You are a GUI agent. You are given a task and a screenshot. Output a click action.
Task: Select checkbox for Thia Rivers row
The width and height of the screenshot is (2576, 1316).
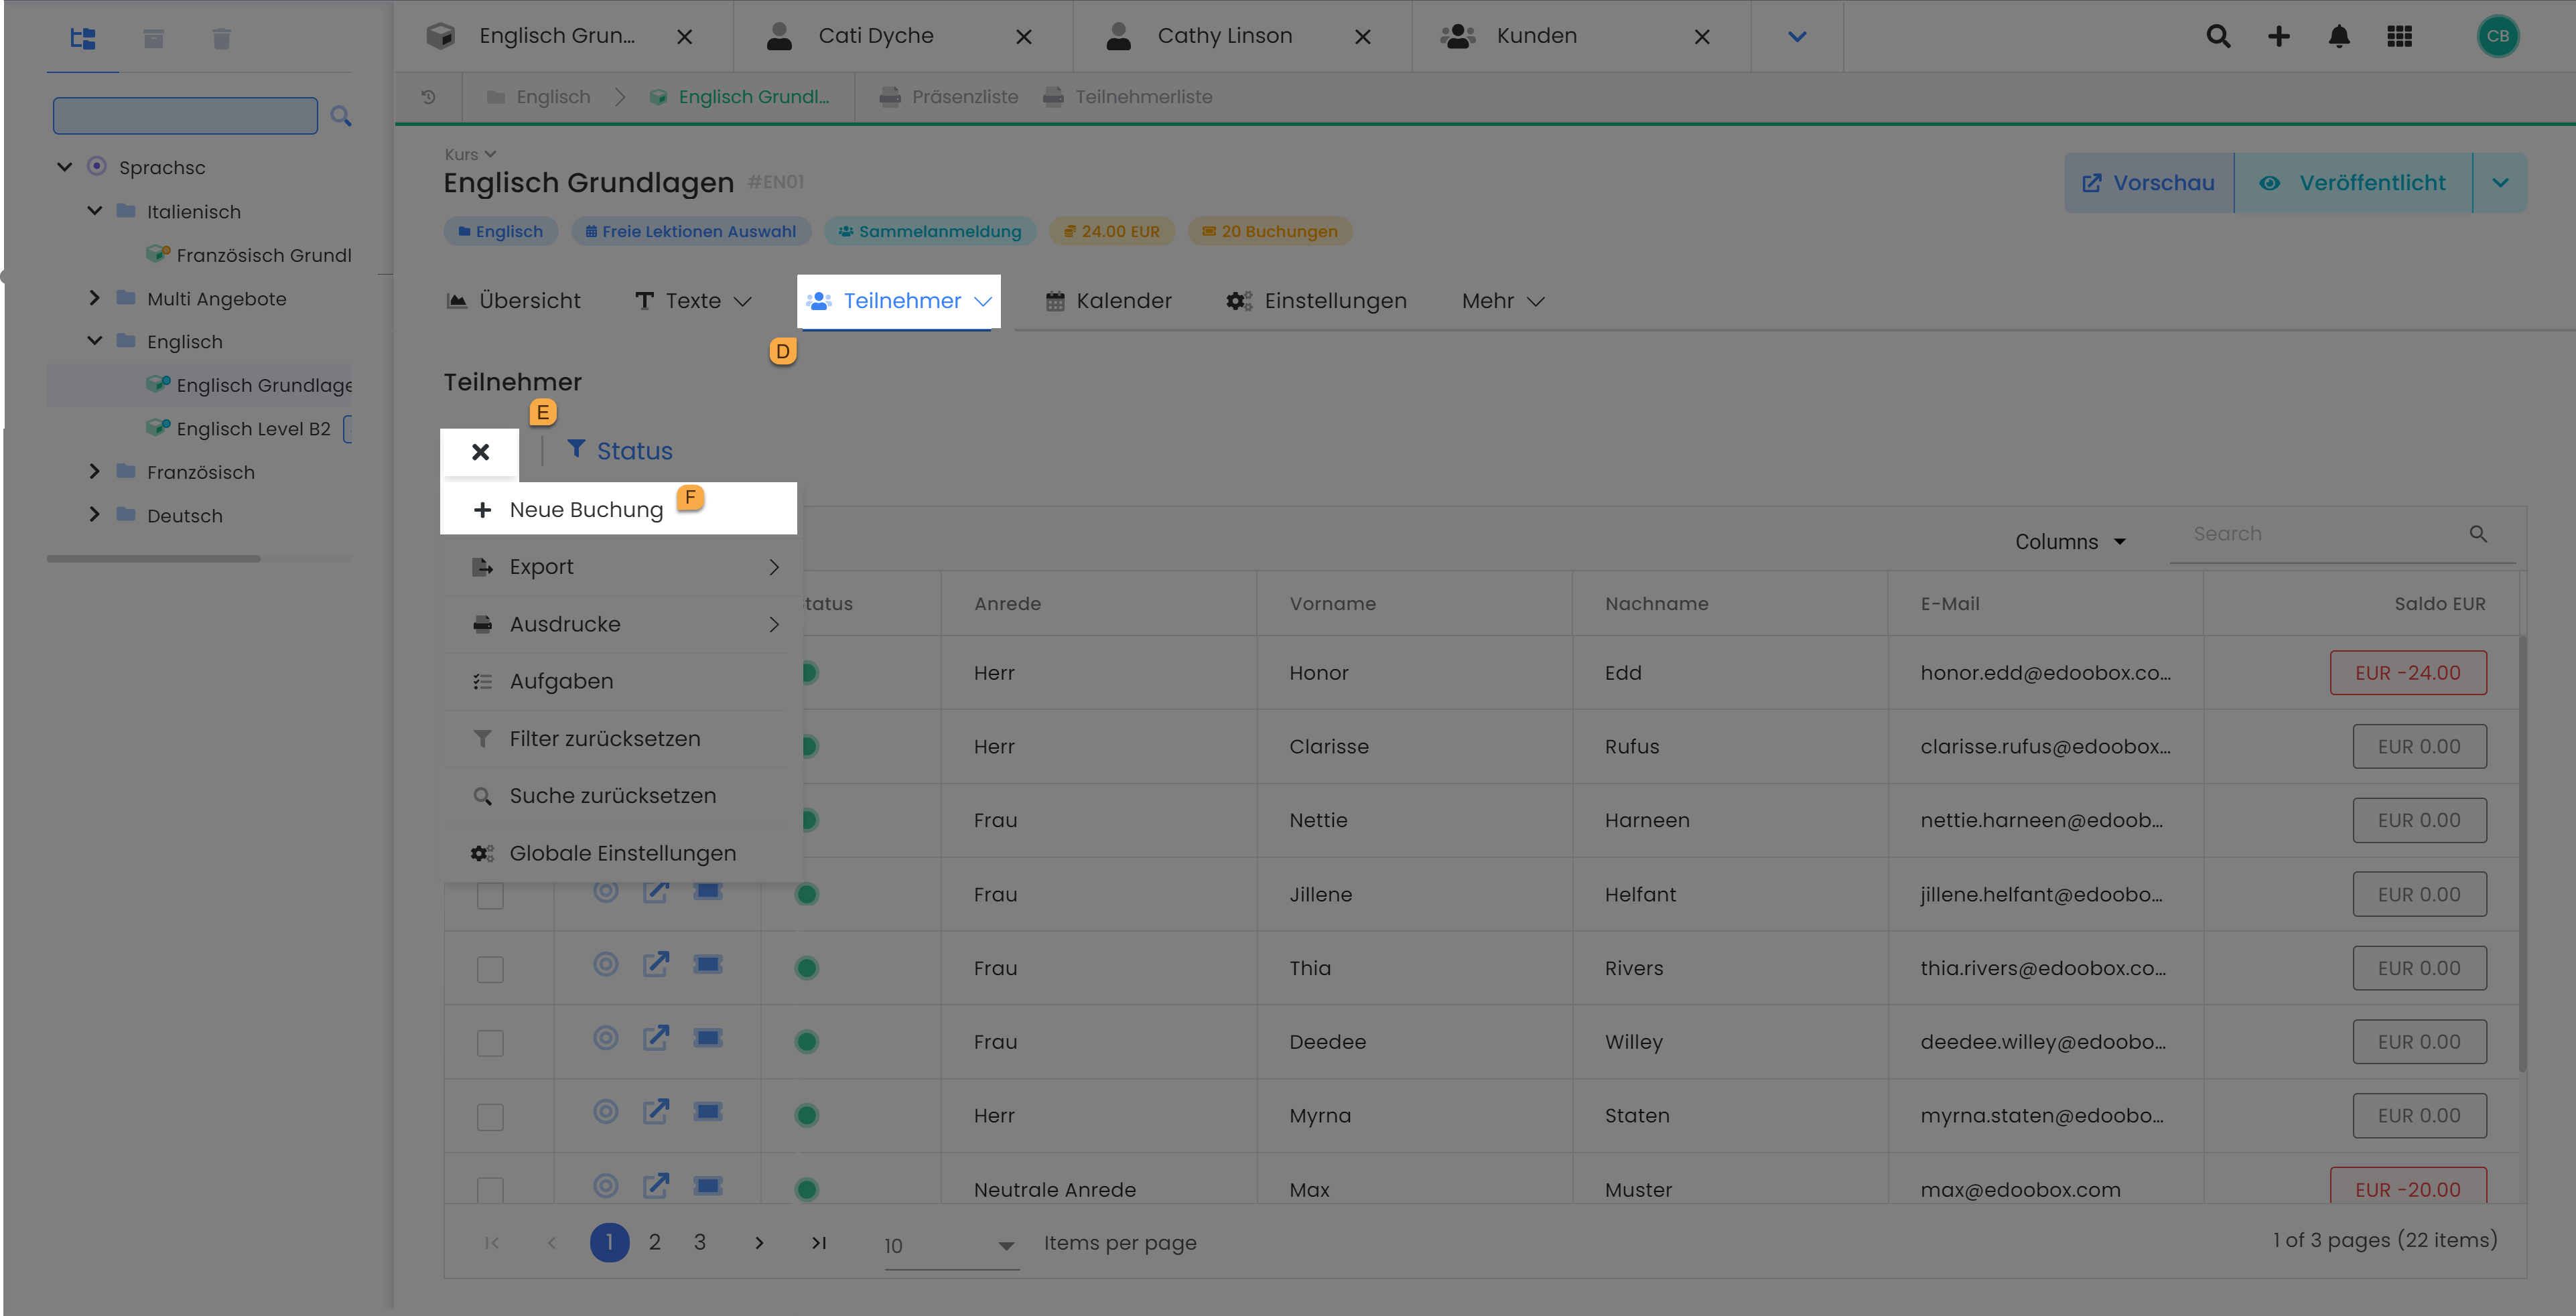click(490, 969)
